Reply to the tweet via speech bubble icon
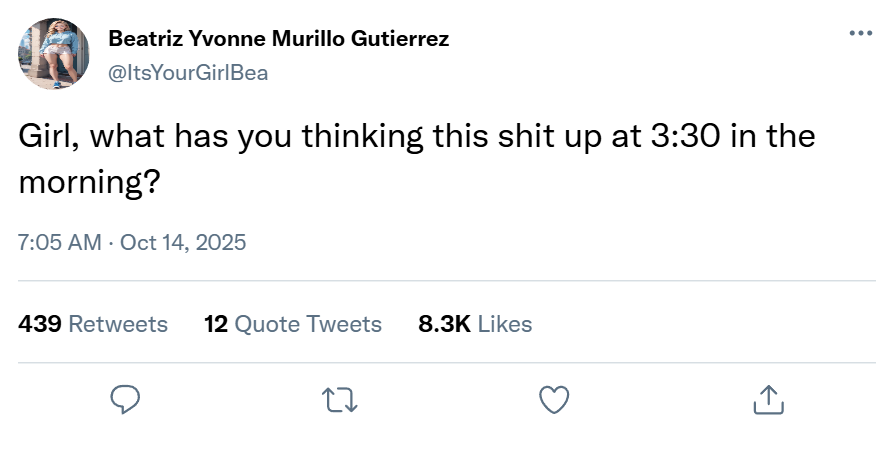The height and width of the screenshot is (454, 894). pyautogui.click(x=124, y=400)
